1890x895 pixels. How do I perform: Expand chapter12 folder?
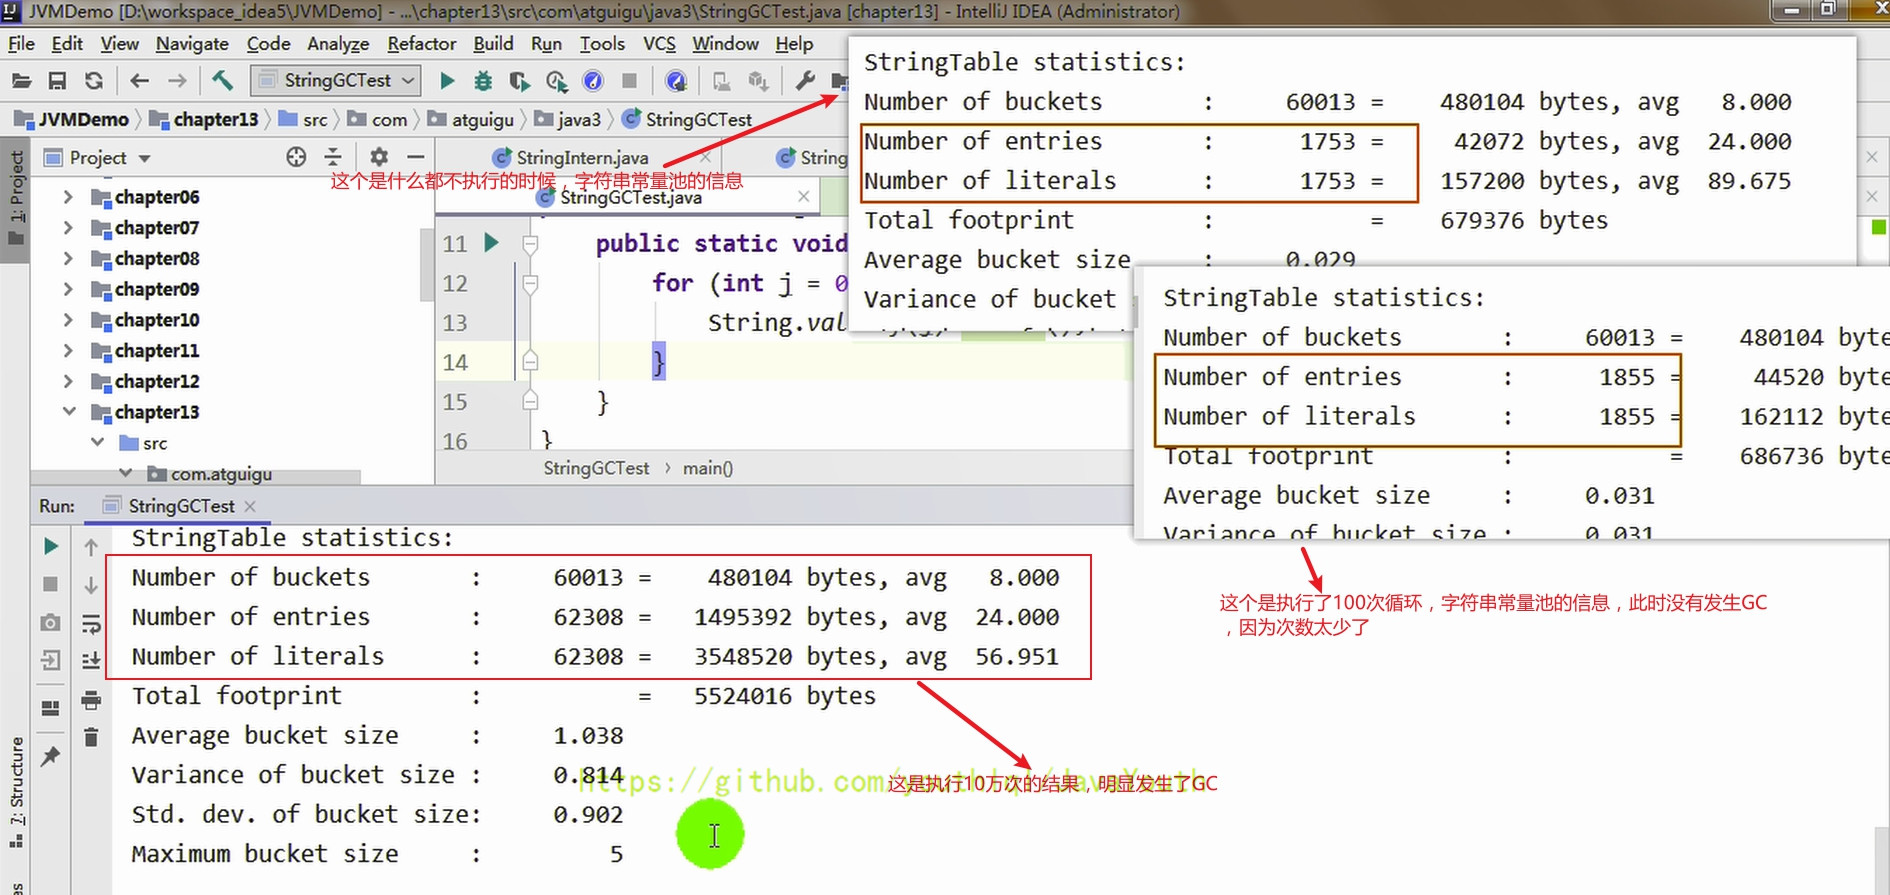click(x=68, y=382)
